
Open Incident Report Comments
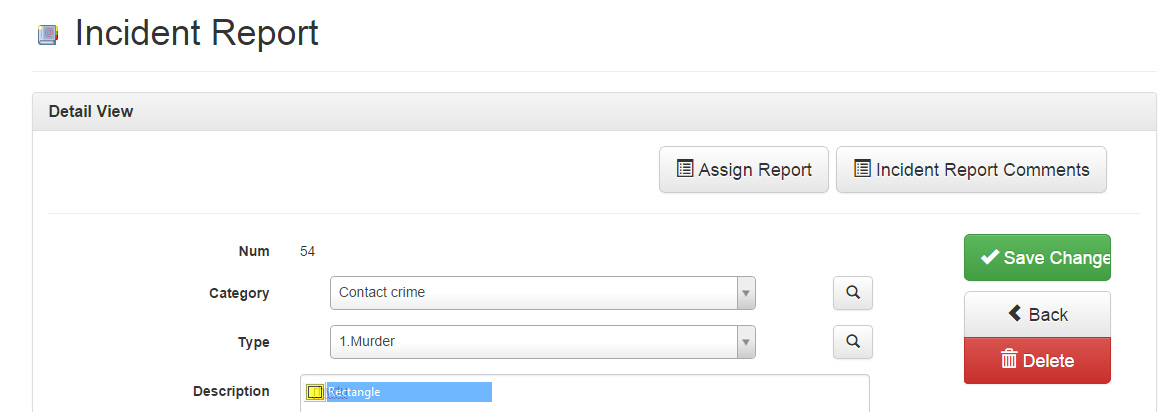pos(971,169)
